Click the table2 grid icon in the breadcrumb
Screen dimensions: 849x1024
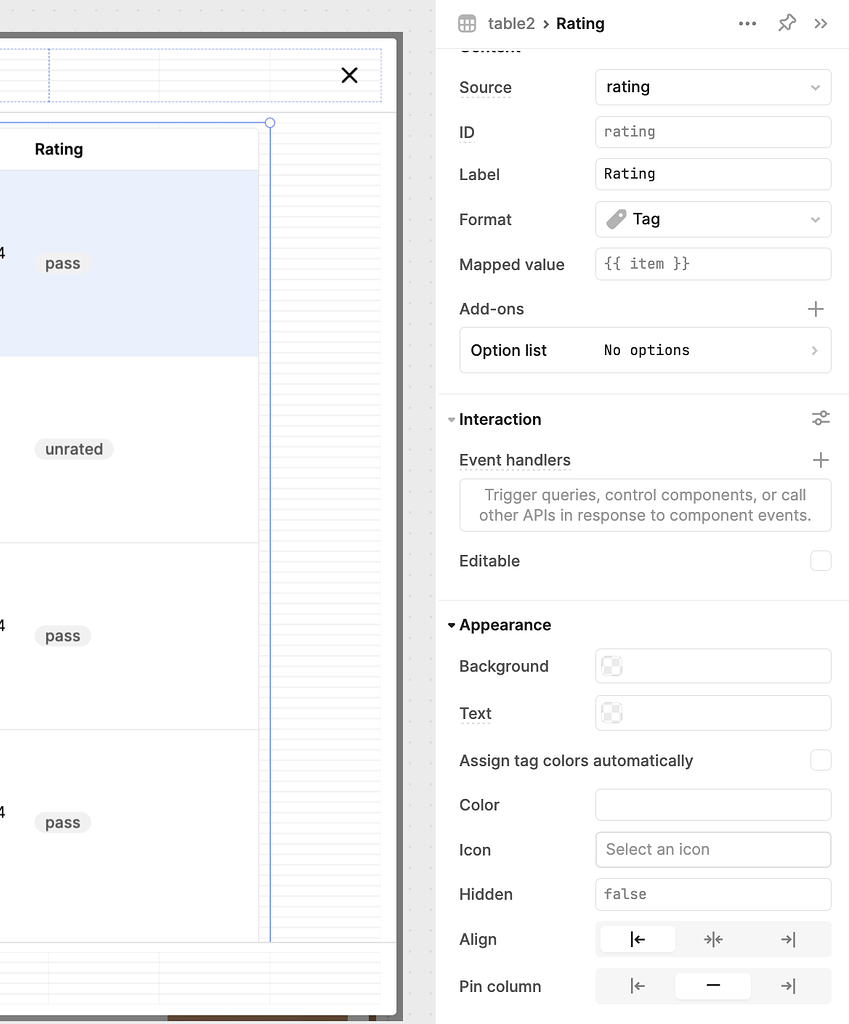coord(464,23)
